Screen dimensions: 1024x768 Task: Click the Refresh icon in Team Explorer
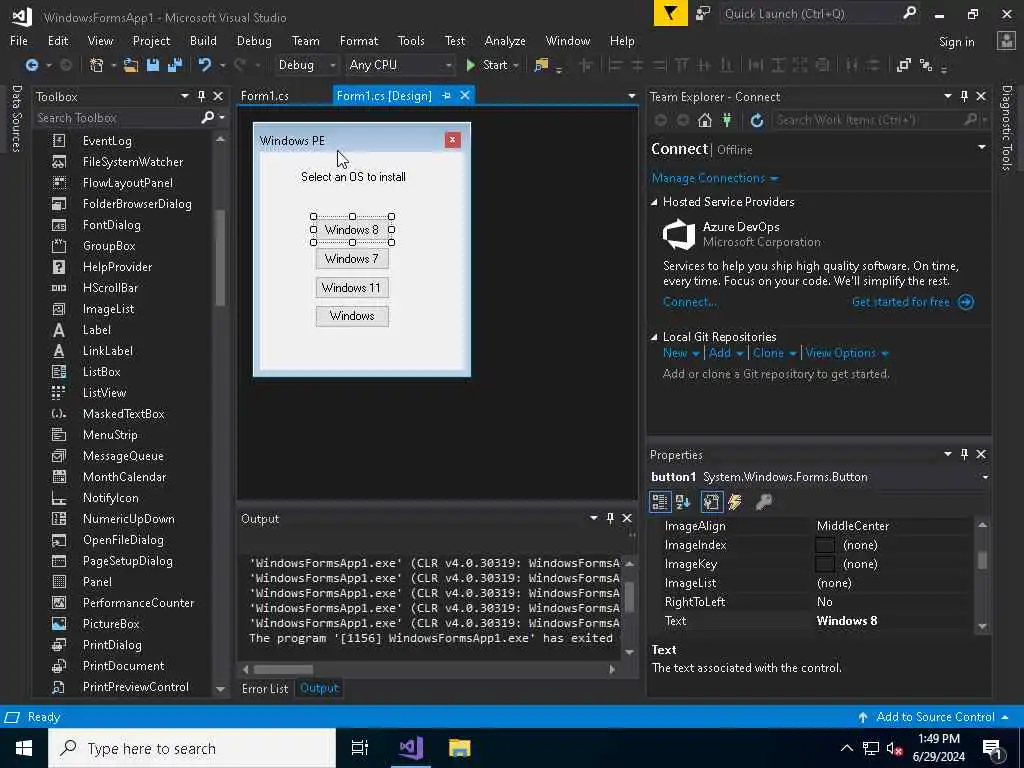click(x=757, y=120)
